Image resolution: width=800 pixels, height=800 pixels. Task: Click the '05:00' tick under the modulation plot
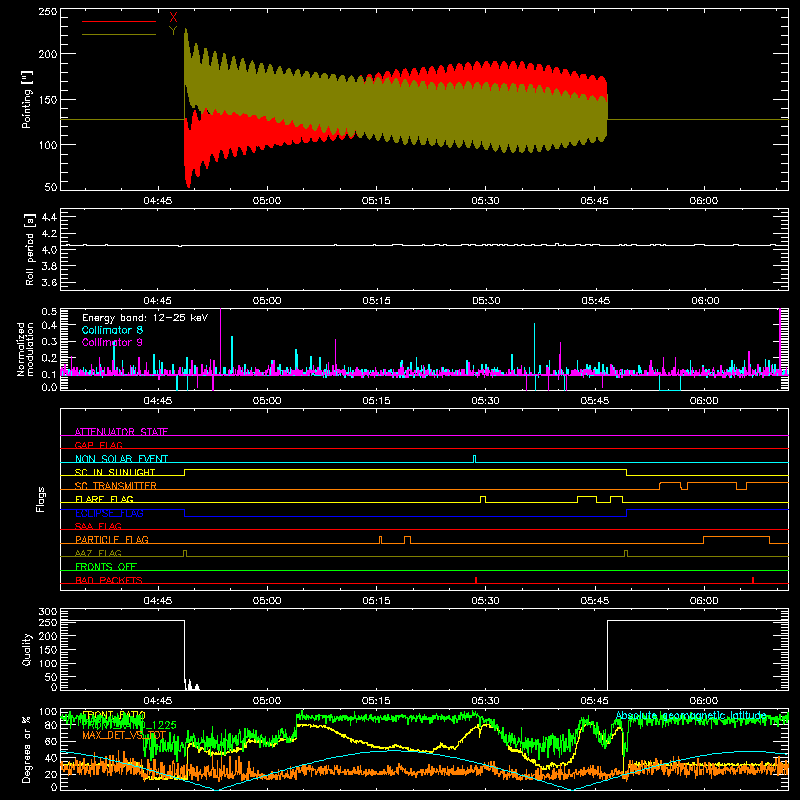[267, 401]
